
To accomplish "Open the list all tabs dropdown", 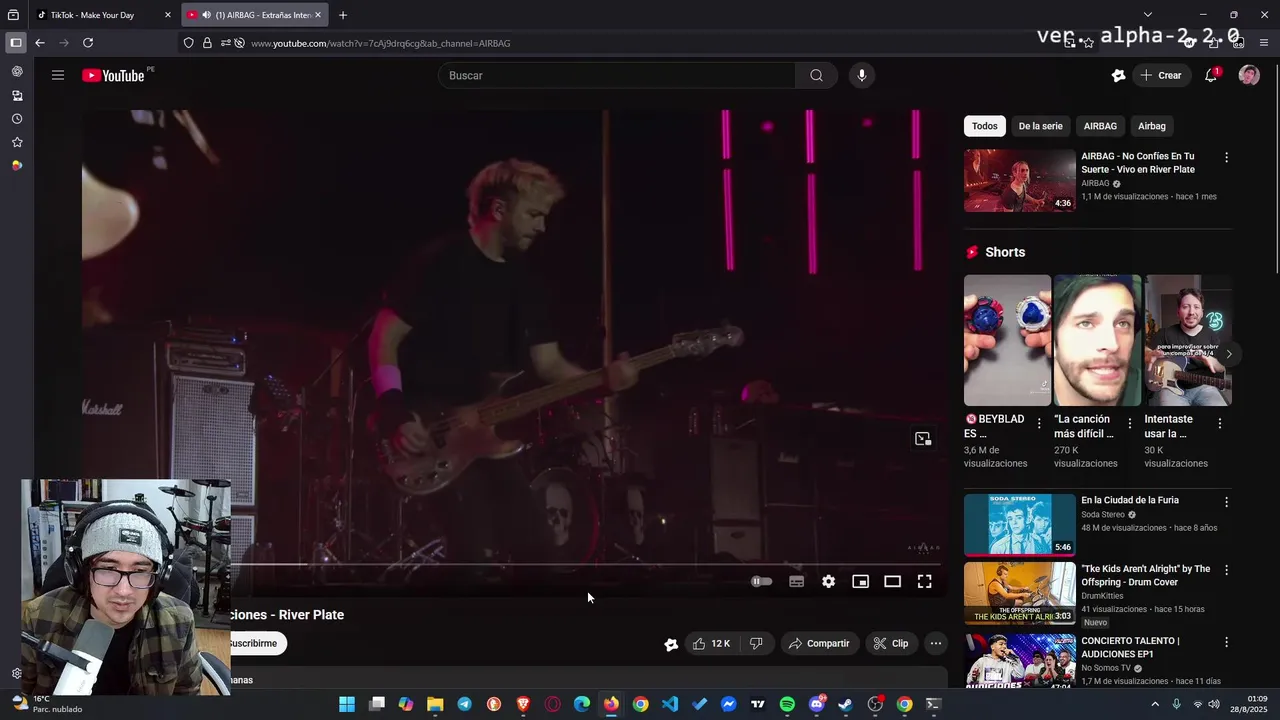I will [1147, 15].
